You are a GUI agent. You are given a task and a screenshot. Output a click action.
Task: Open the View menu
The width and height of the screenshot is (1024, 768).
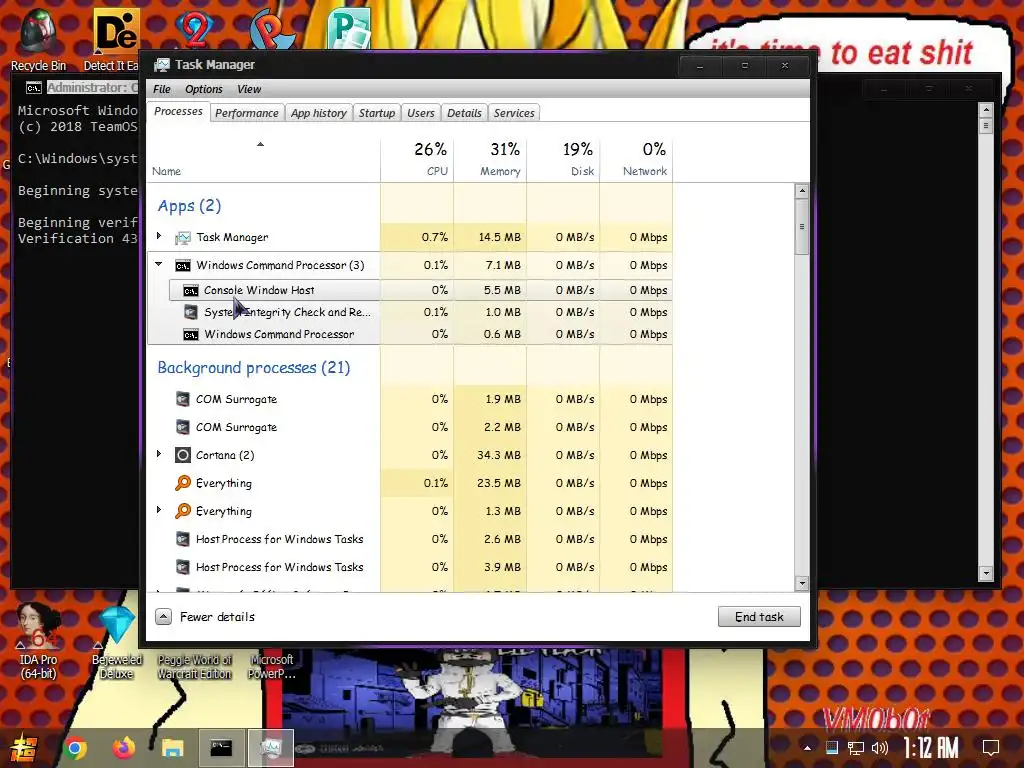click(x=249, y=89)
